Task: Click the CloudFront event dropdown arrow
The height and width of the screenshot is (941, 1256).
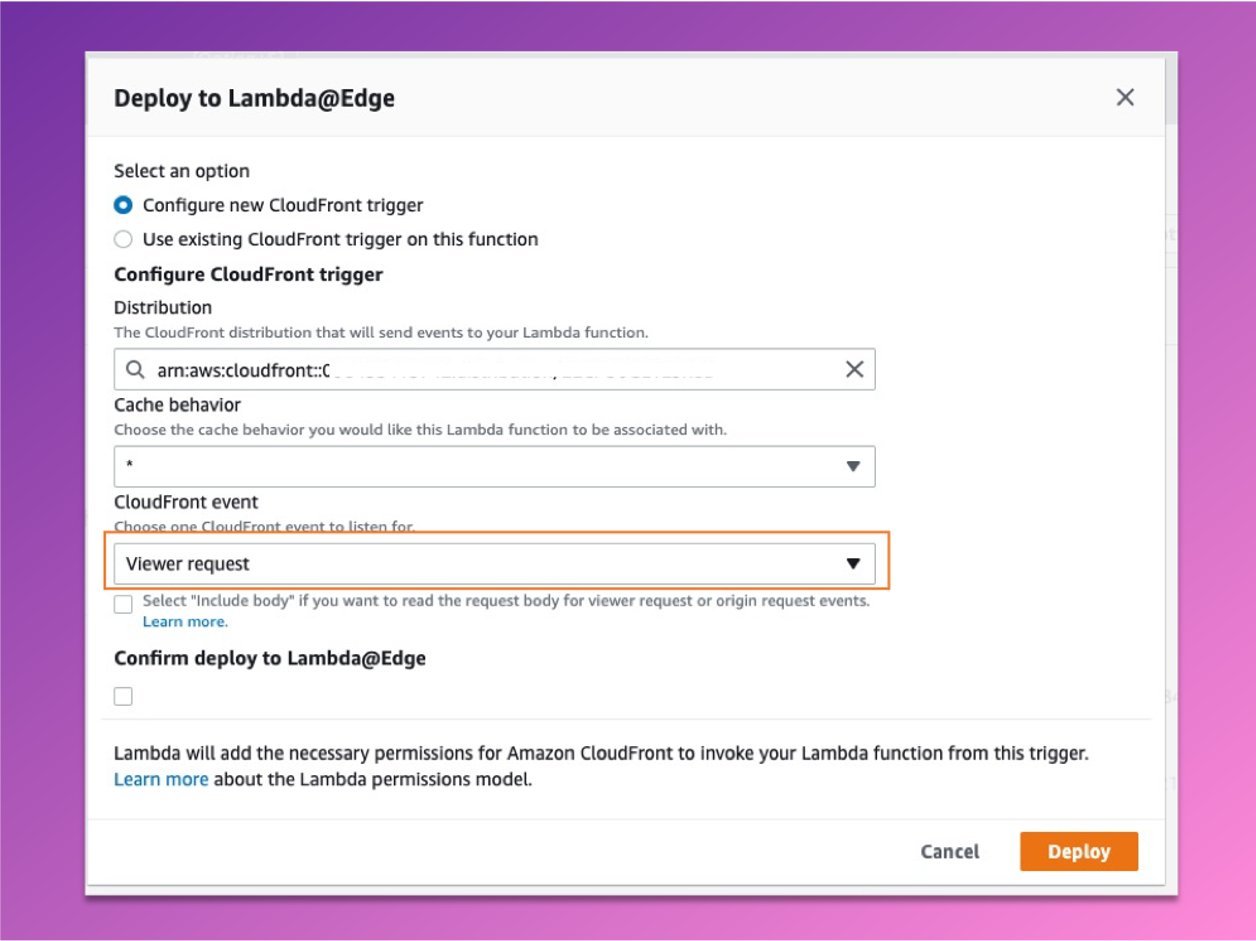Action: coord(853,563)
